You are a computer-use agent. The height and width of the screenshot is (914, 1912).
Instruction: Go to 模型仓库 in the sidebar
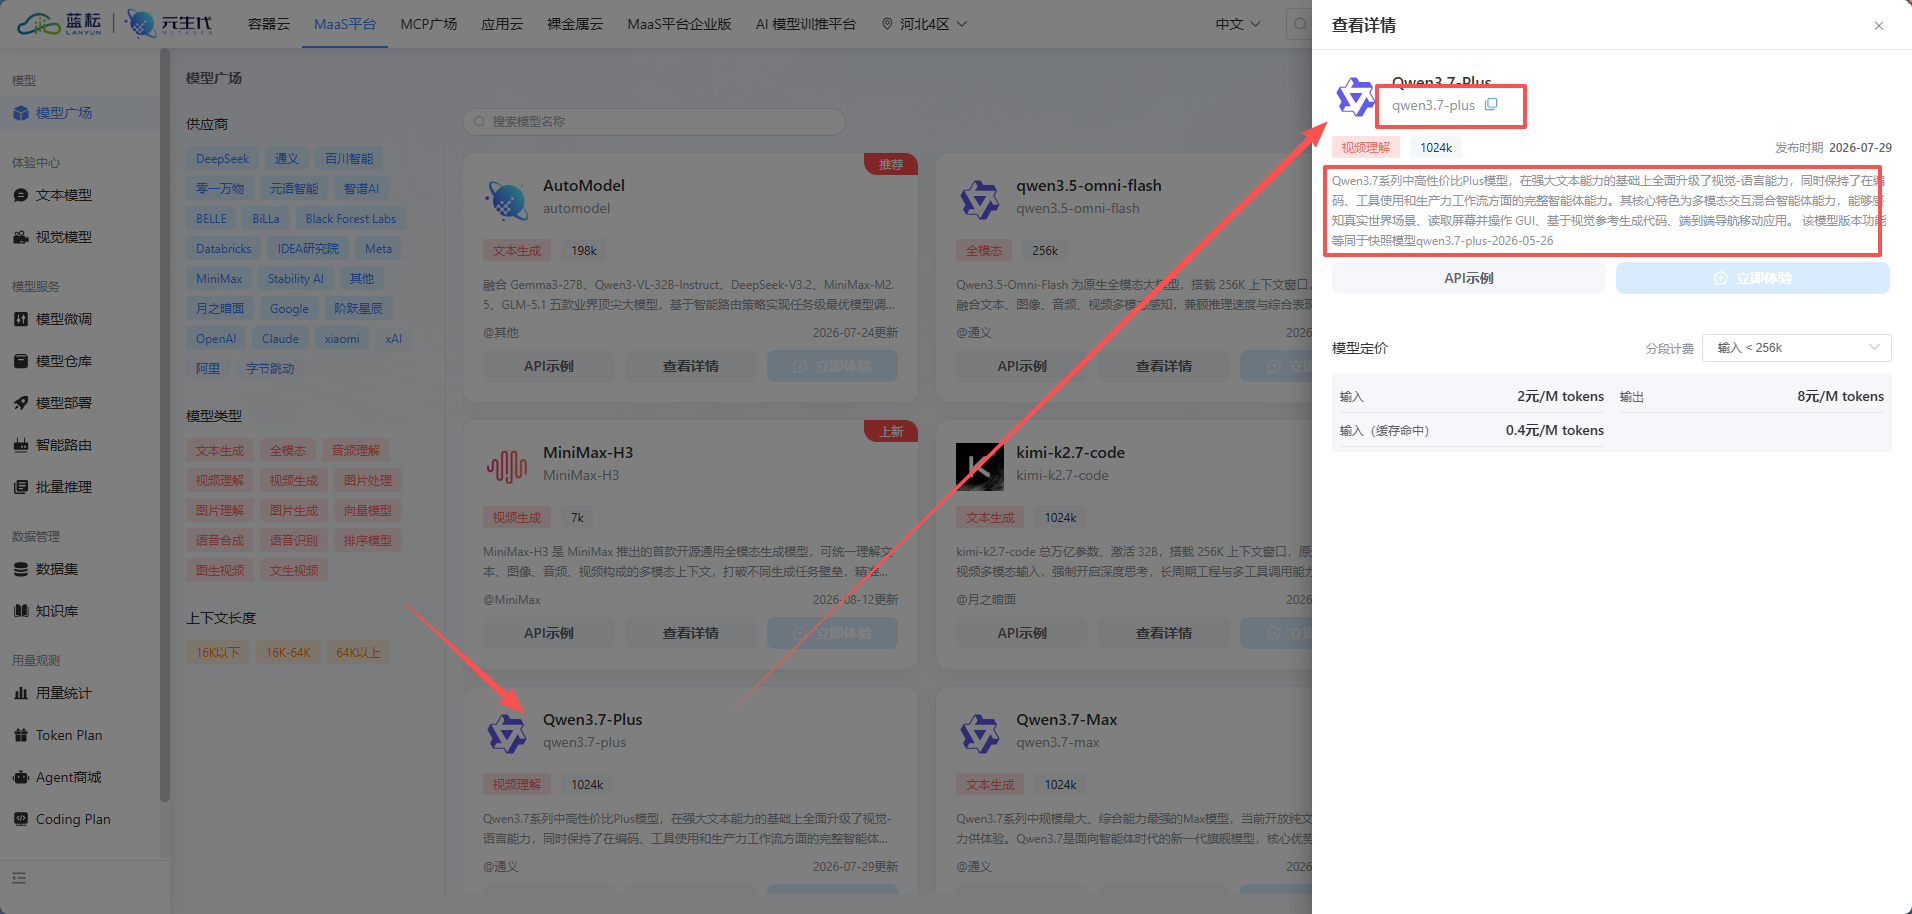click(x=64, y=361)
